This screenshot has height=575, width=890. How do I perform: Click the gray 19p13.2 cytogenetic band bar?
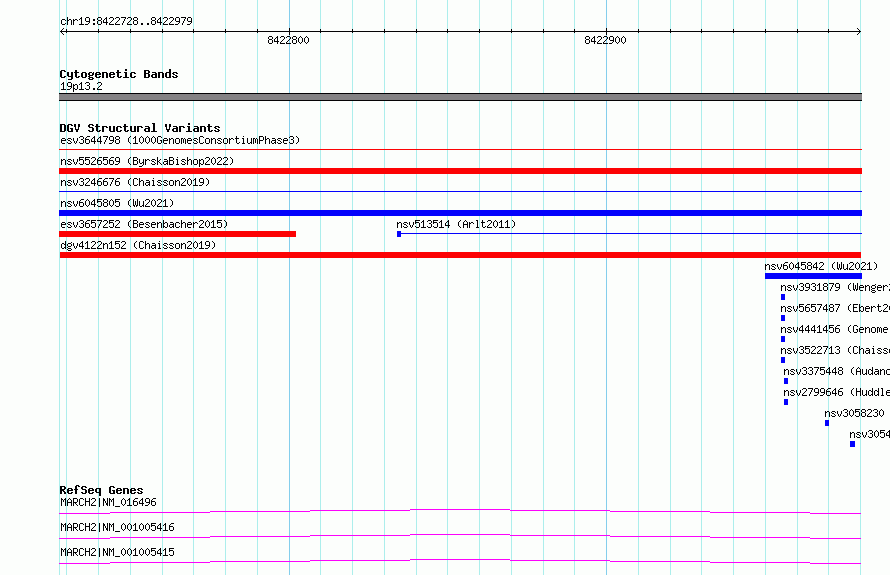pyautogui.click(x=460, y=97)
